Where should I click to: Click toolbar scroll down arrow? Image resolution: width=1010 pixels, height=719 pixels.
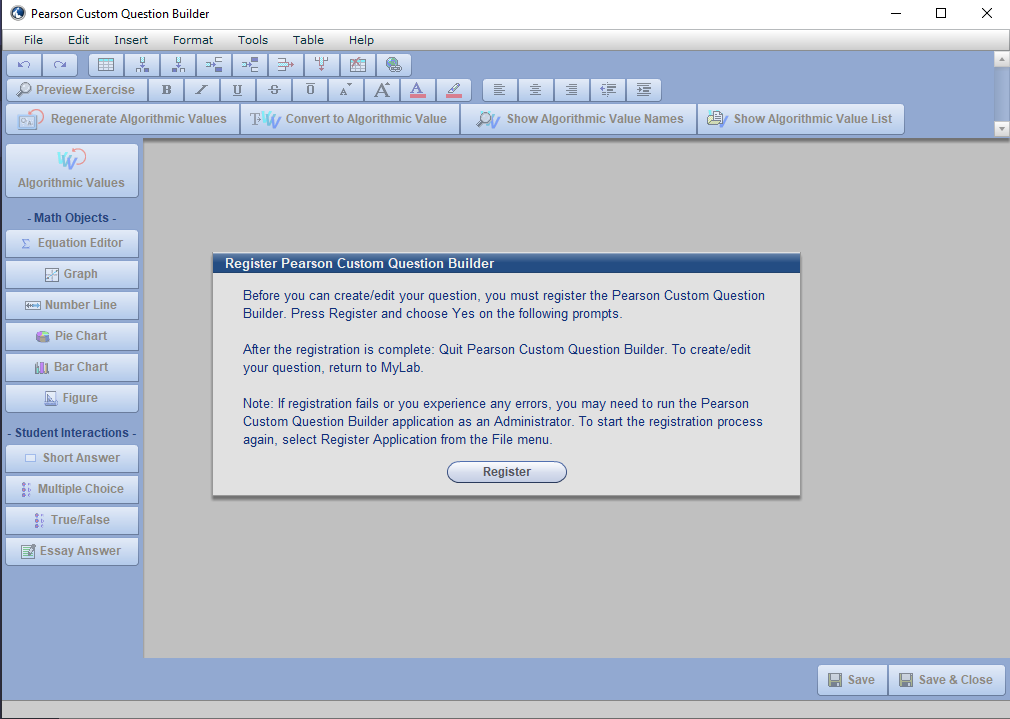pyautogui.click(x=1001, y=129)
